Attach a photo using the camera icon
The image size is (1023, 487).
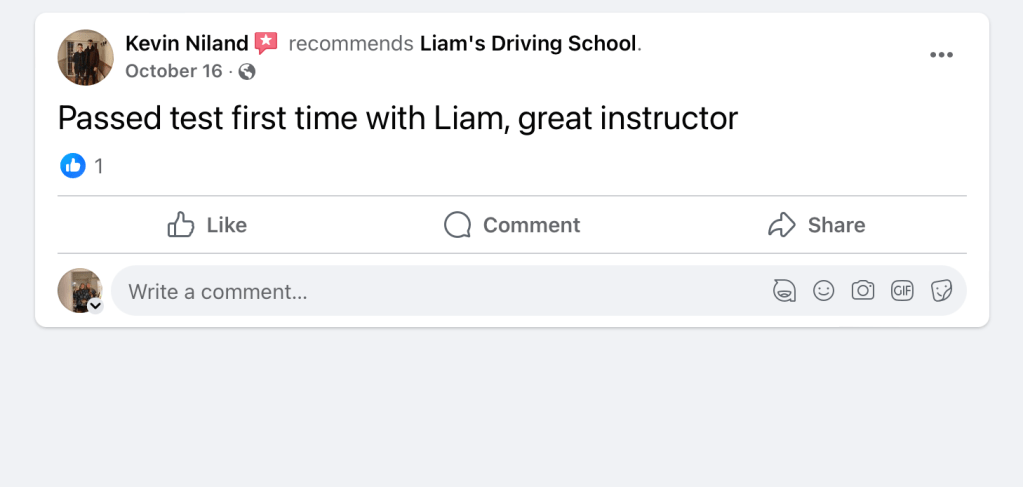click(862, 291)
